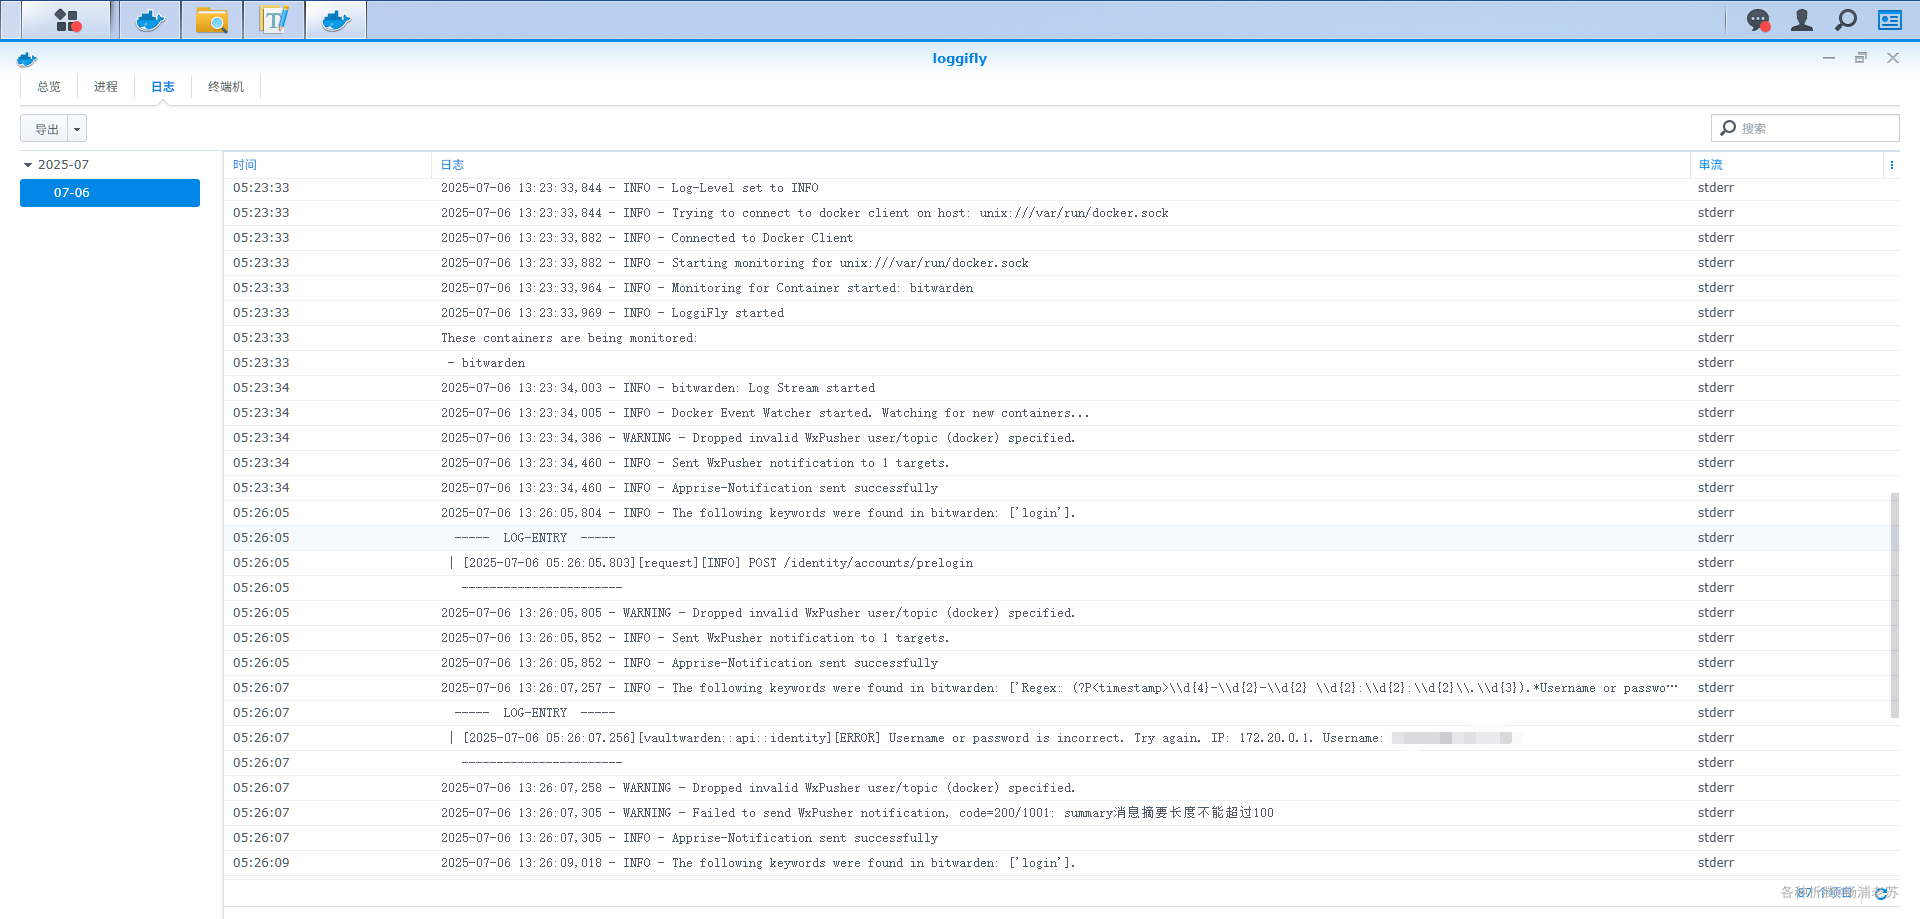Image resolution: width=1920 pixels, height=919 pixels.
Task: Sort by the 串流 column header
Action: 1710,165
